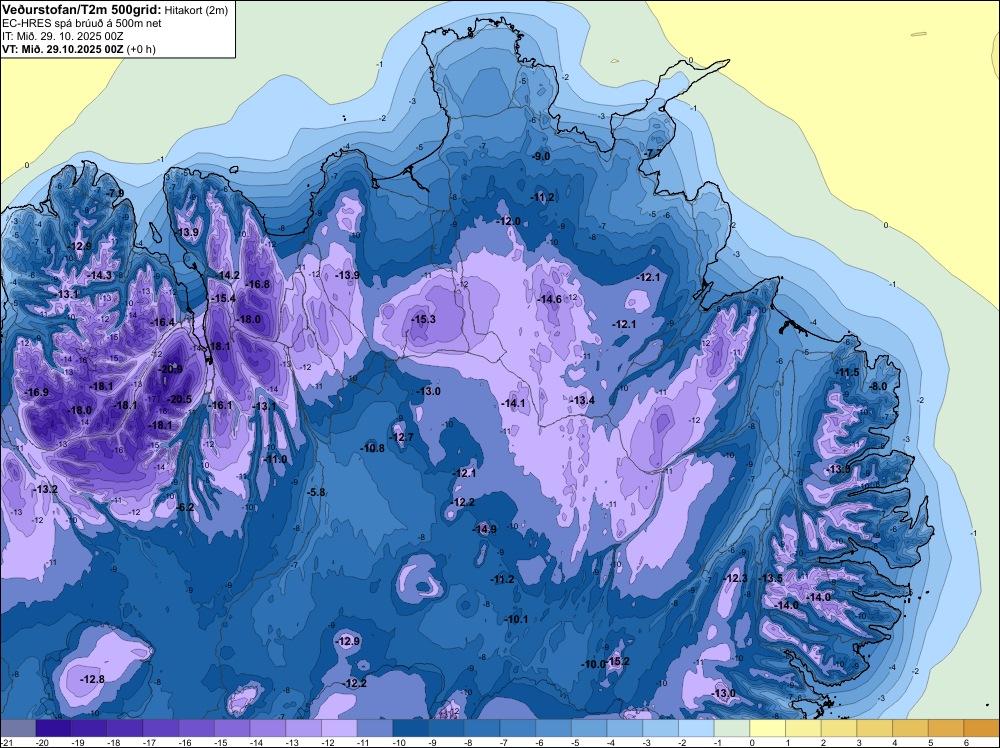Click the -15.3 temperature label

click(x=423, y=319)
